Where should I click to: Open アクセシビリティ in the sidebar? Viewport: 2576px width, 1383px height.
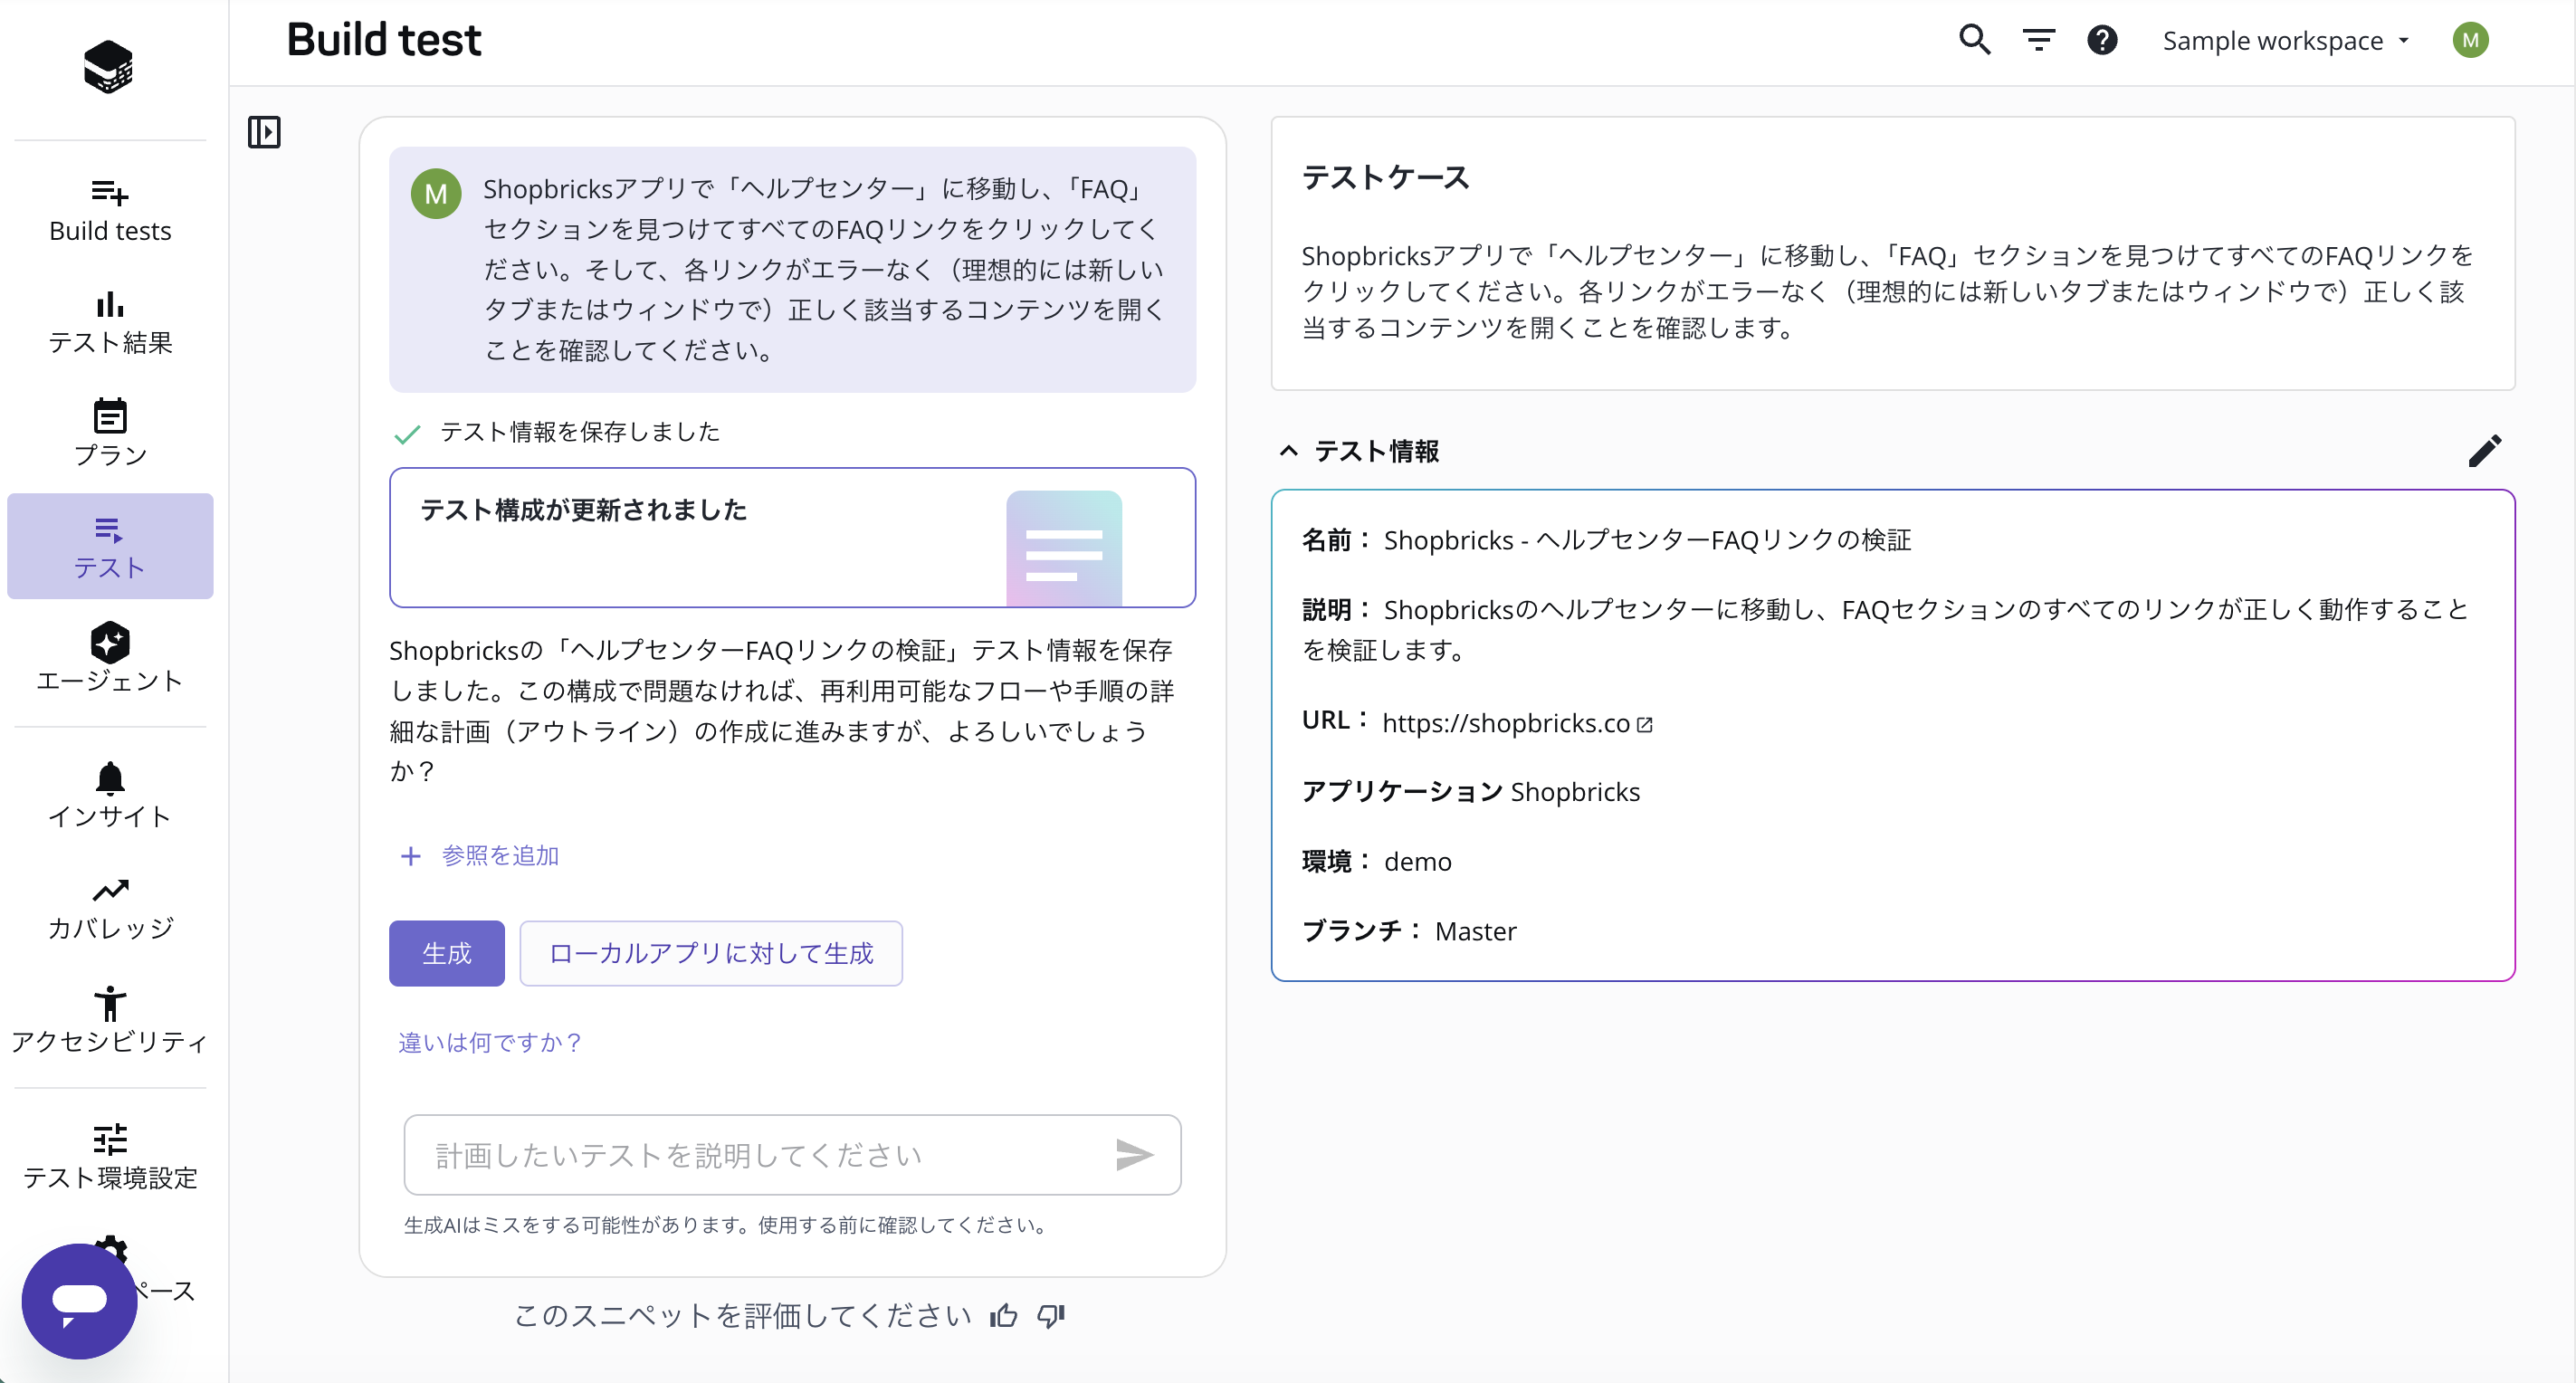click(110, 1022)
